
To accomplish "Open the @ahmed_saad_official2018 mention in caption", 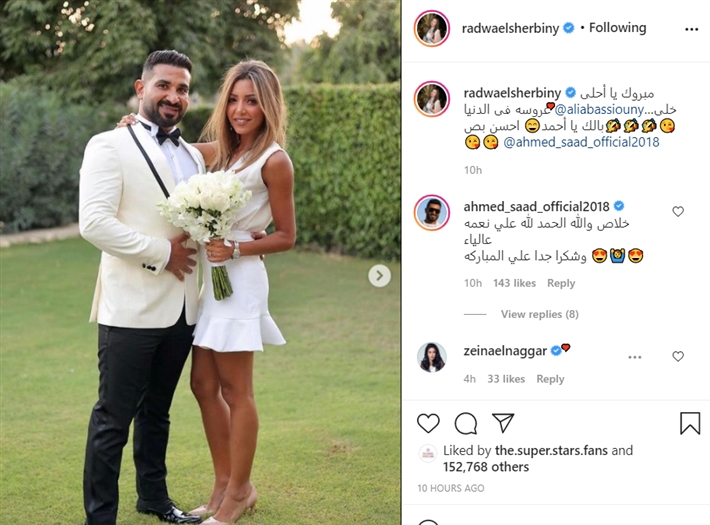I will (x=581, y=142).
